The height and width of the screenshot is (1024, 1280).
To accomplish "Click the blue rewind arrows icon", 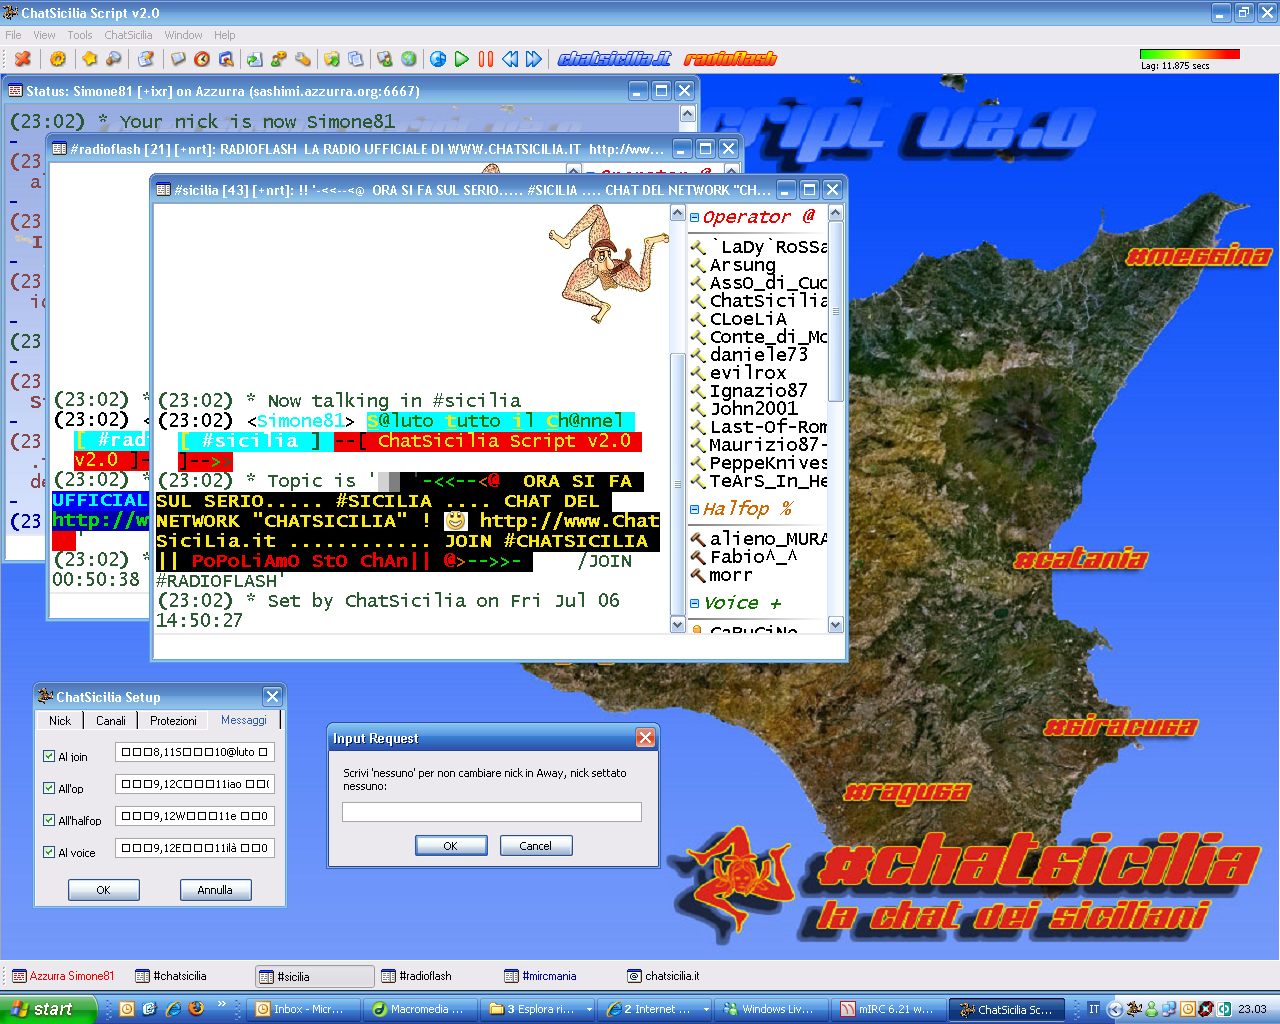I will coord(510,59).
